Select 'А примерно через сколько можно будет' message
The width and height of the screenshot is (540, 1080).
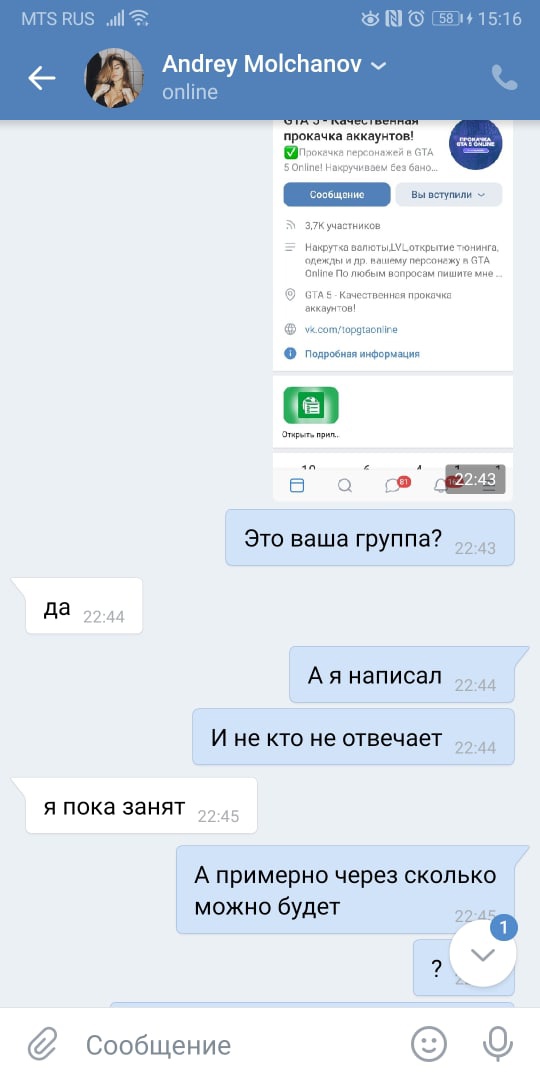click(346, 890)
